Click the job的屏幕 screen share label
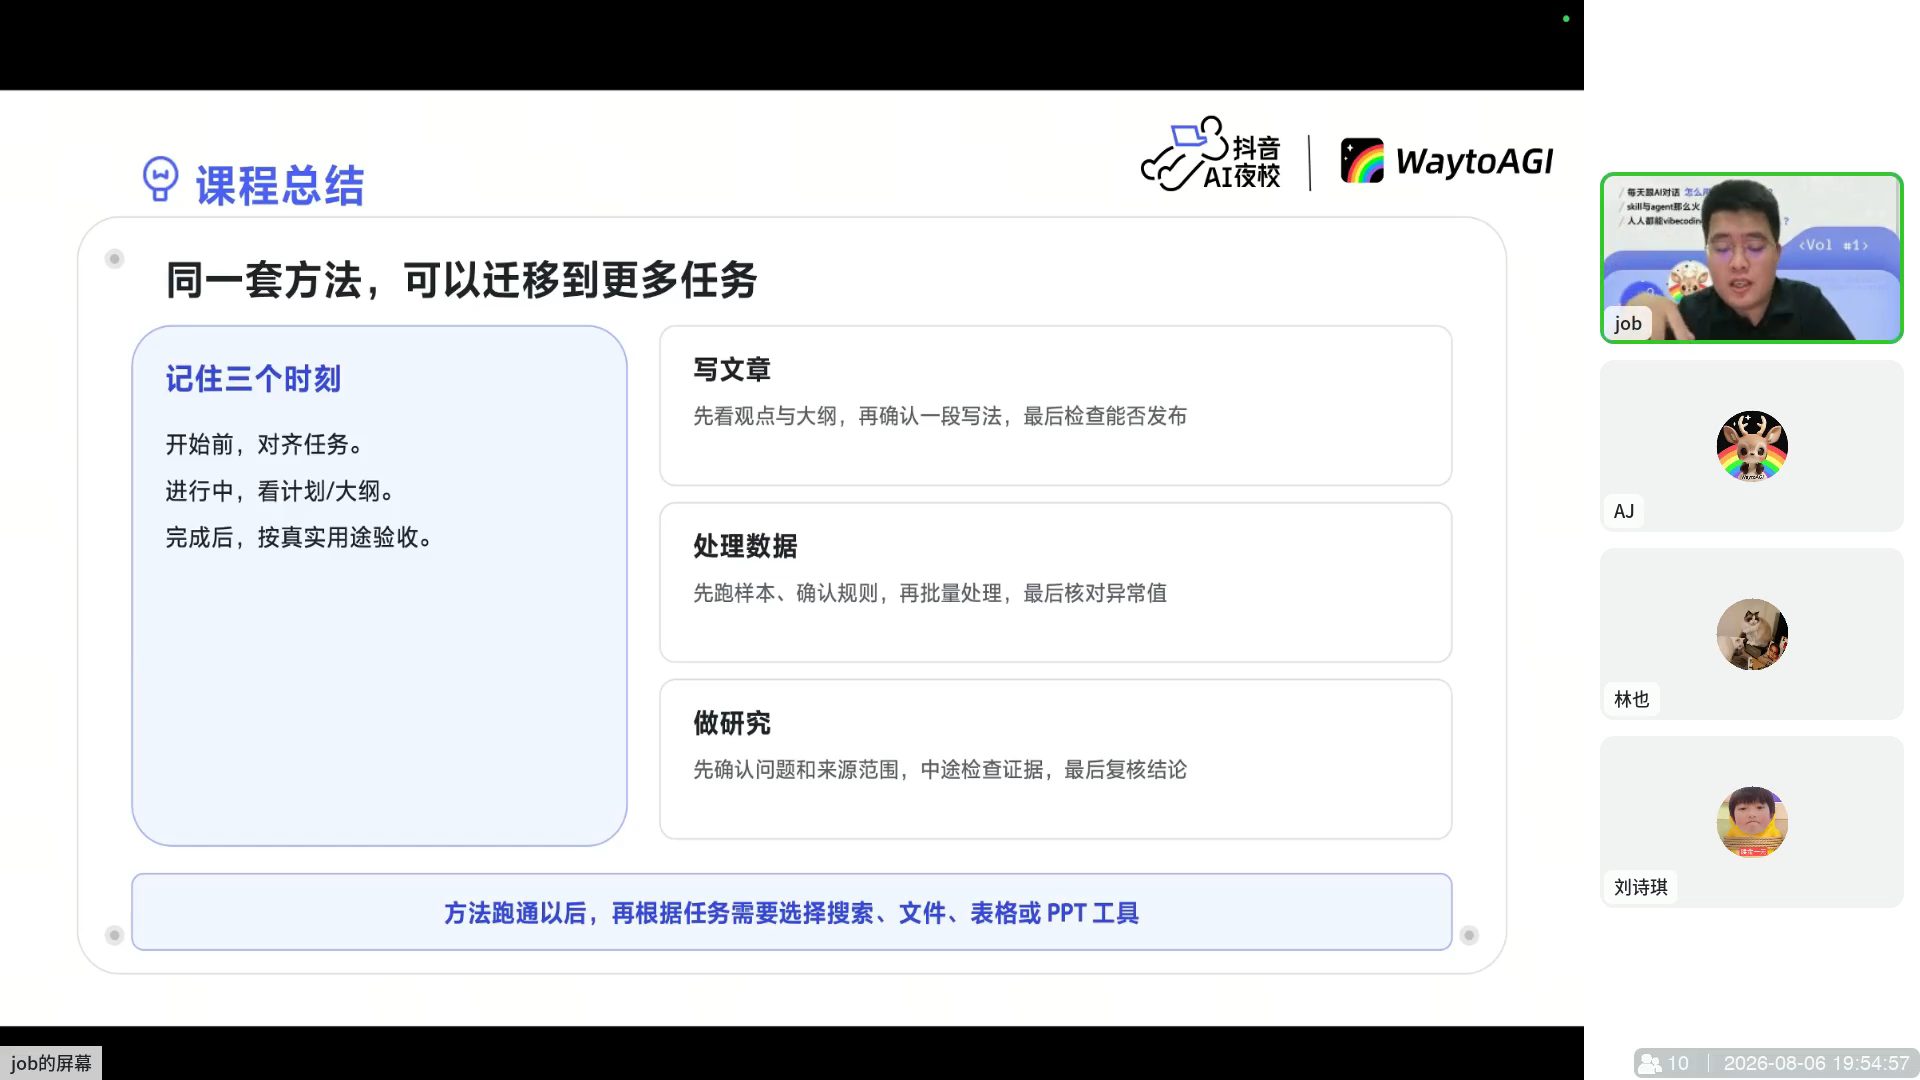This screenshot has height=1080, width=1920. tap(51, 1063)
